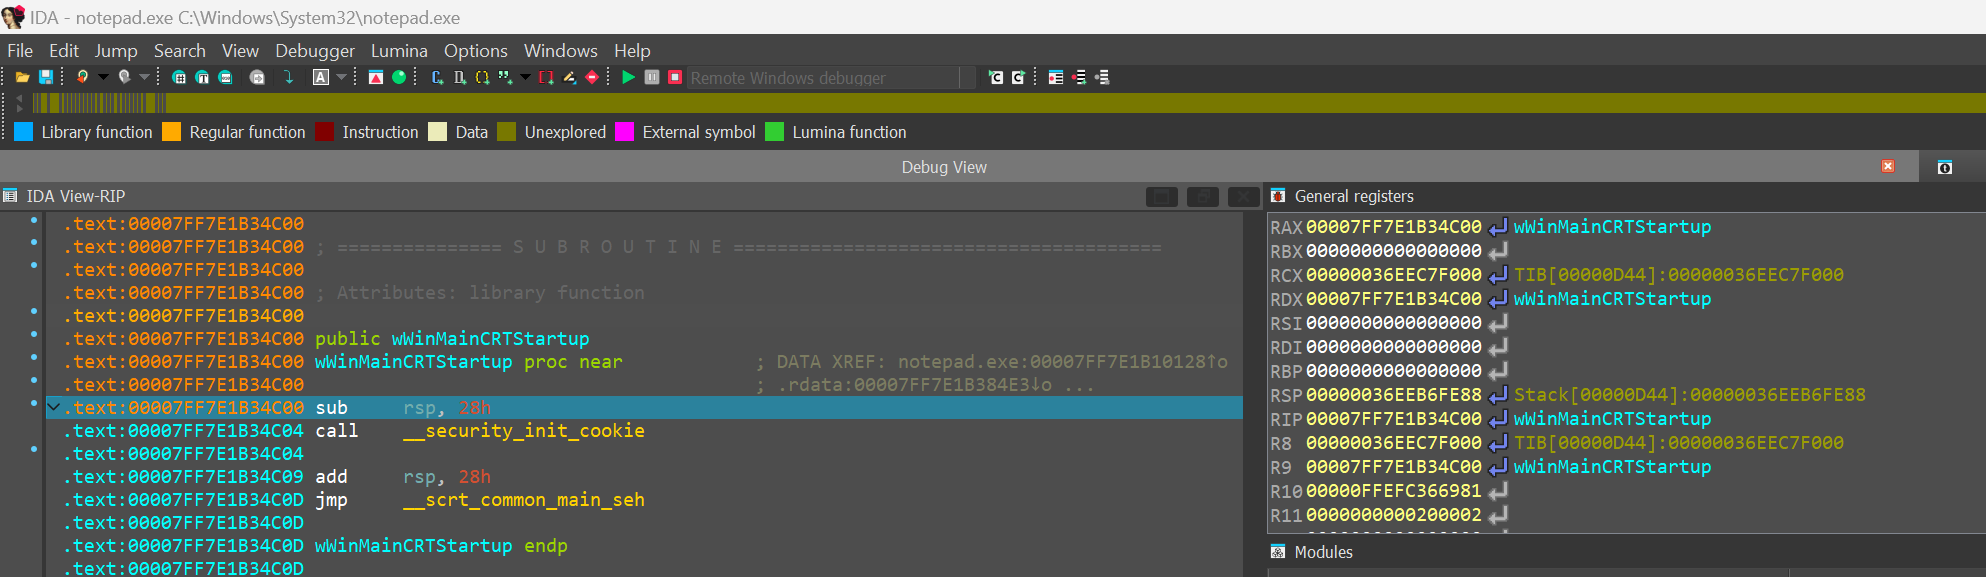Click the jump arrow next to RAX value
Screen dimensions: 1986x577
coord(1497,227)
